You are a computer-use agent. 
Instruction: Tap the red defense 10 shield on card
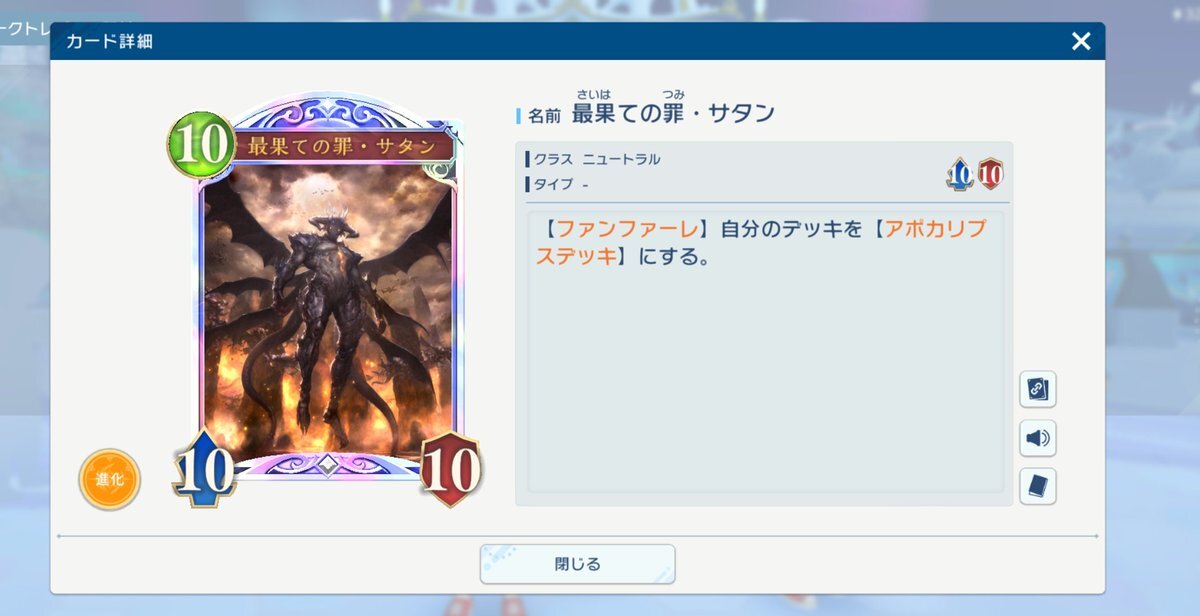click(450, 468)
